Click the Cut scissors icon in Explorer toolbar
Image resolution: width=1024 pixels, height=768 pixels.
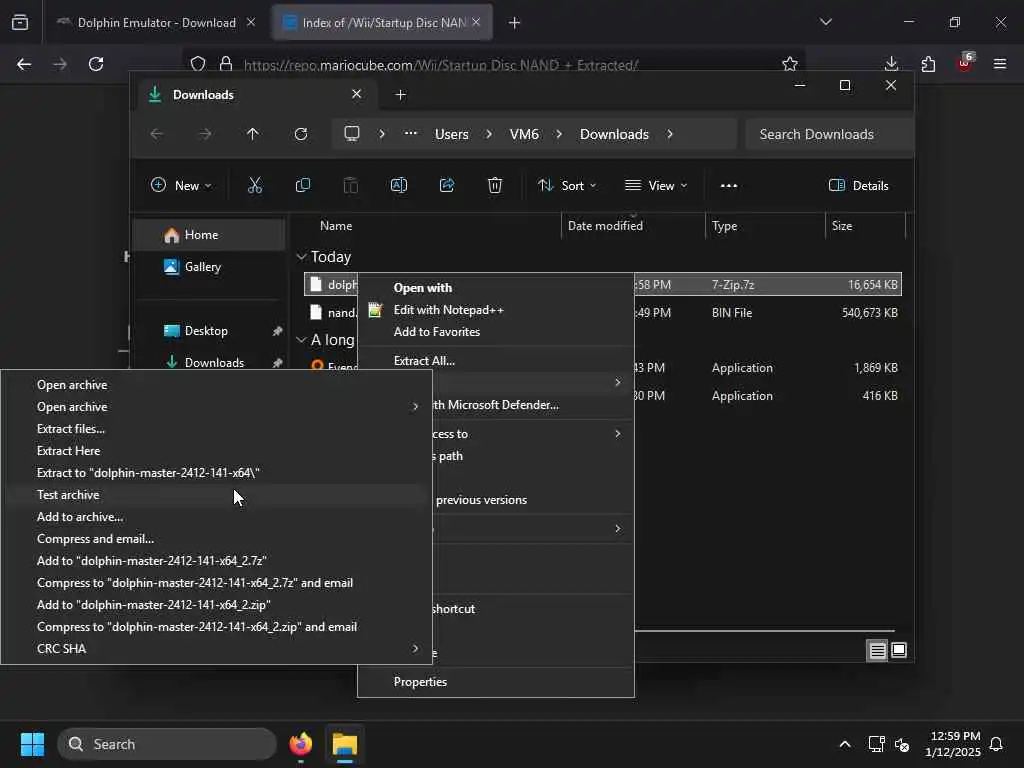tap(255, 185)
